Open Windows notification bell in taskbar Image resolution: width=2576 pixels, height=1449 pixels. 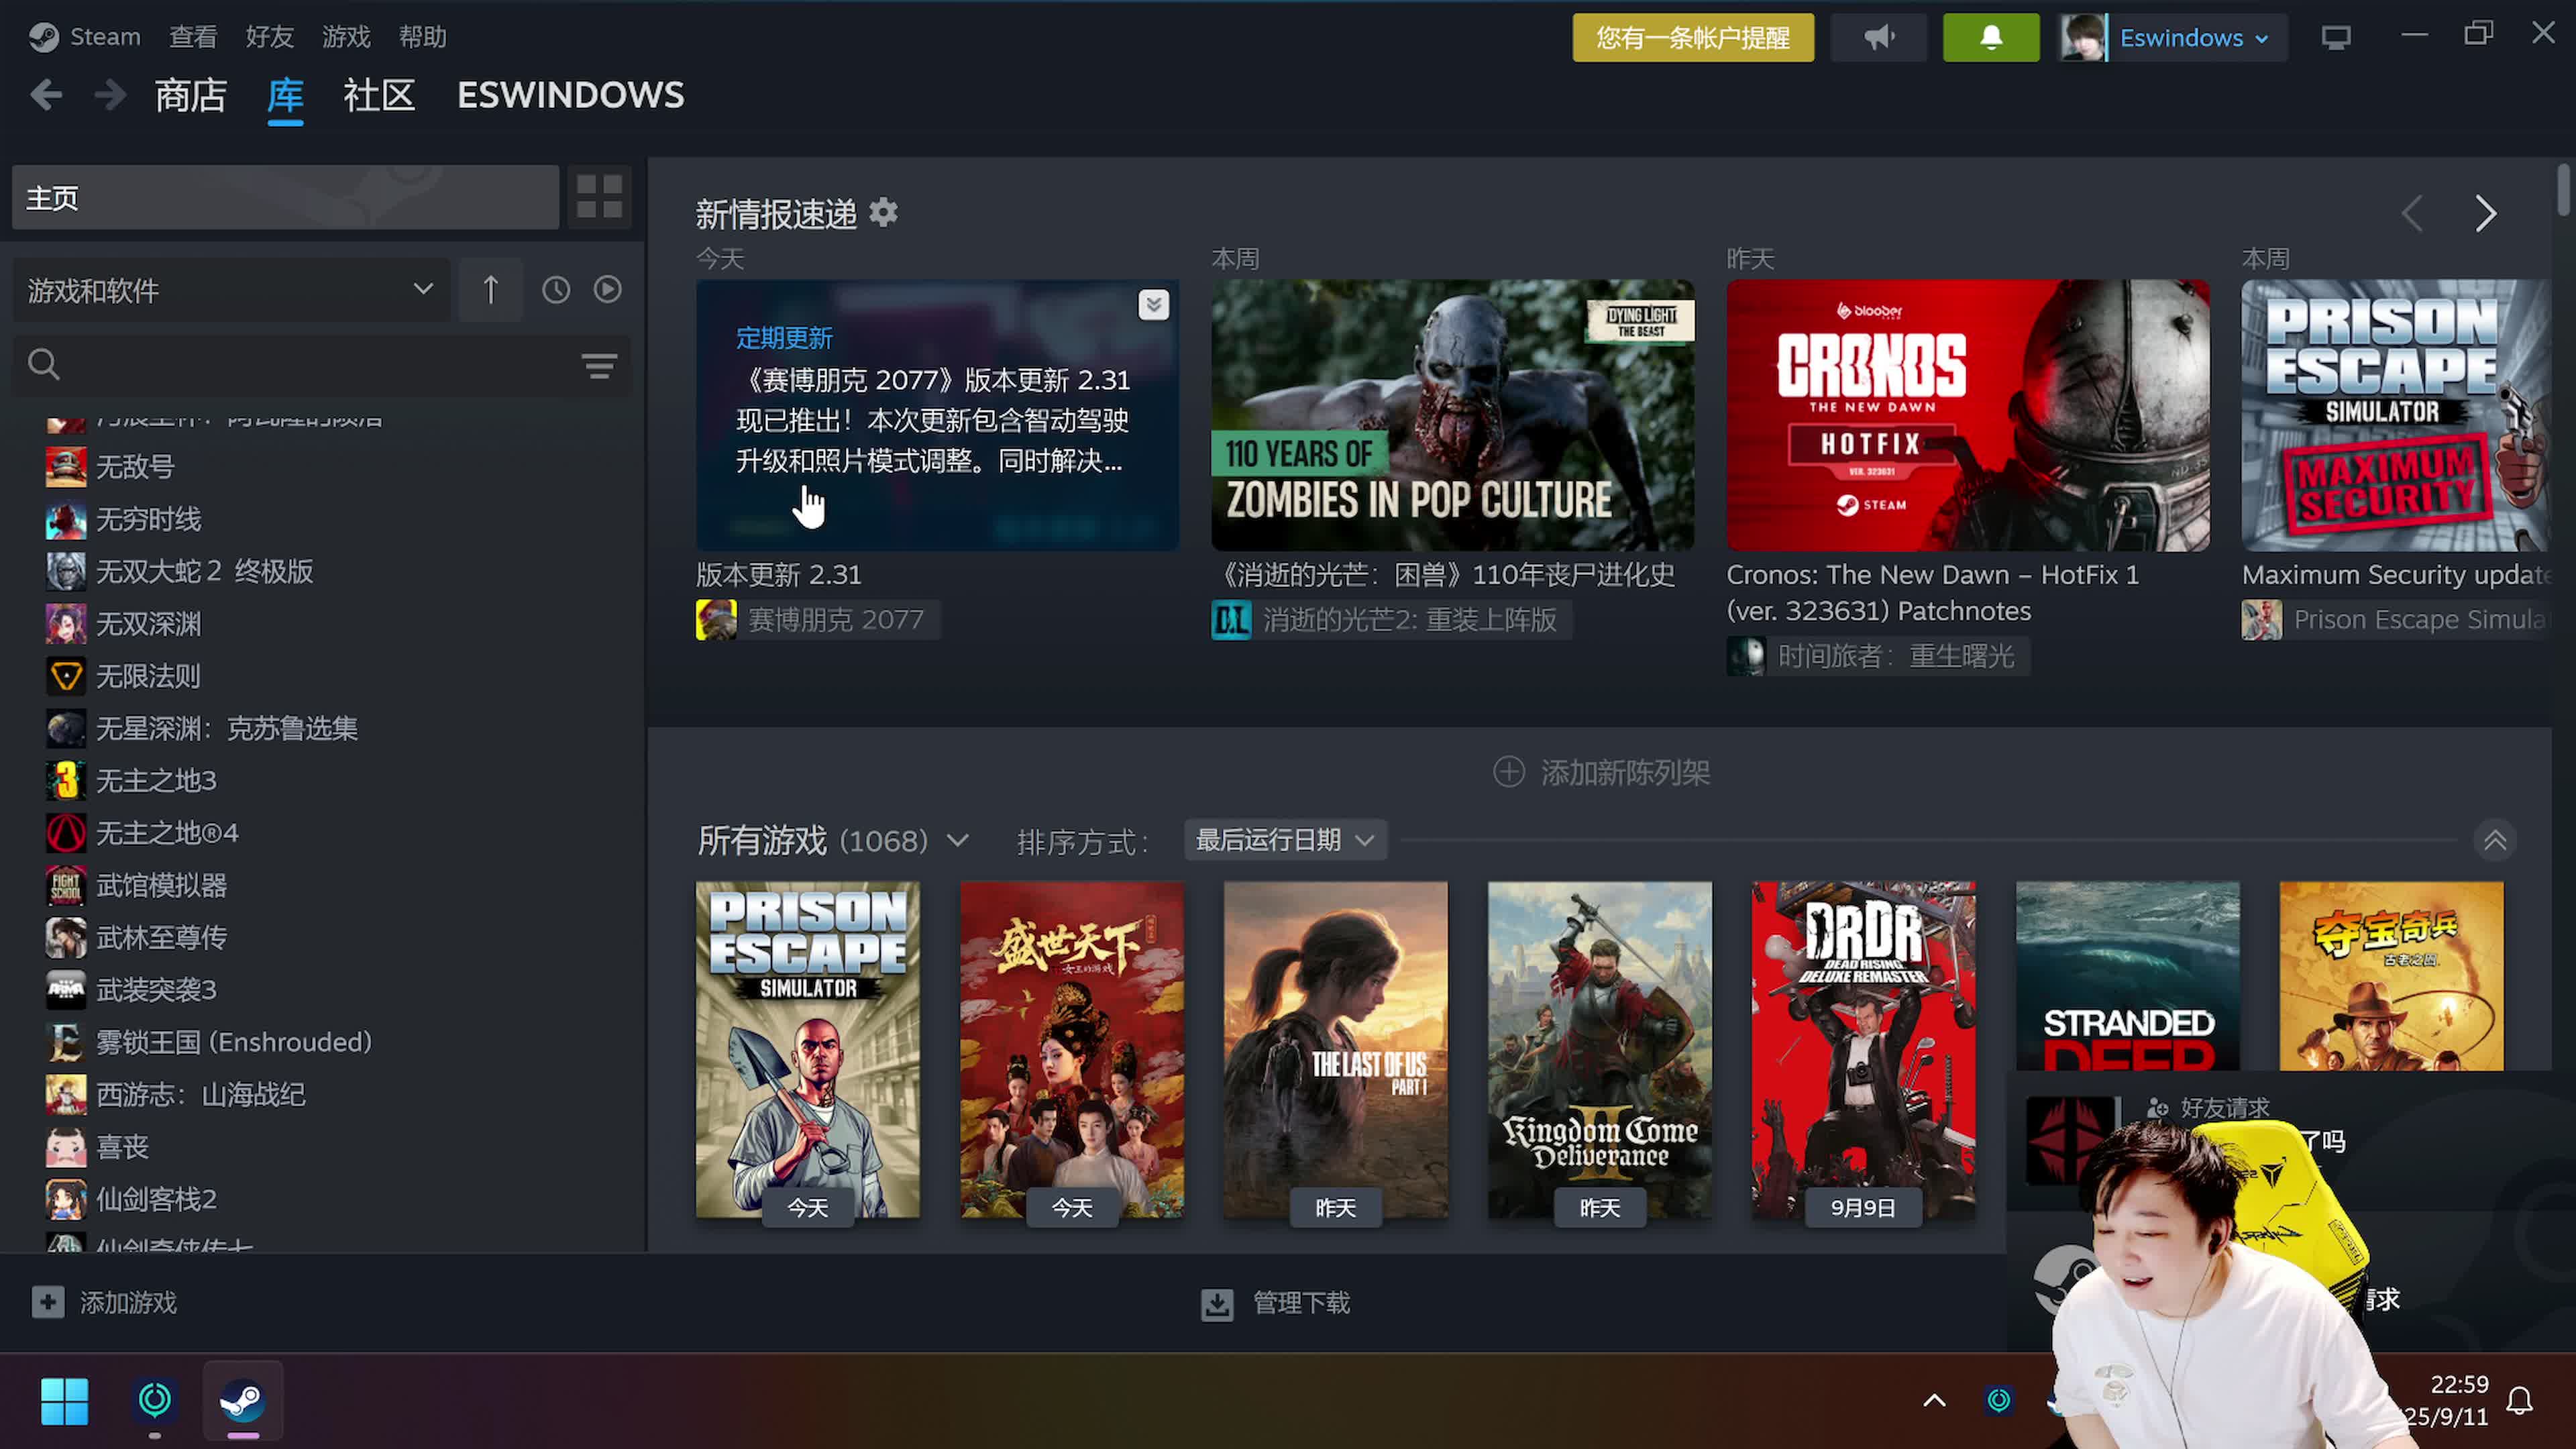2520,1401
